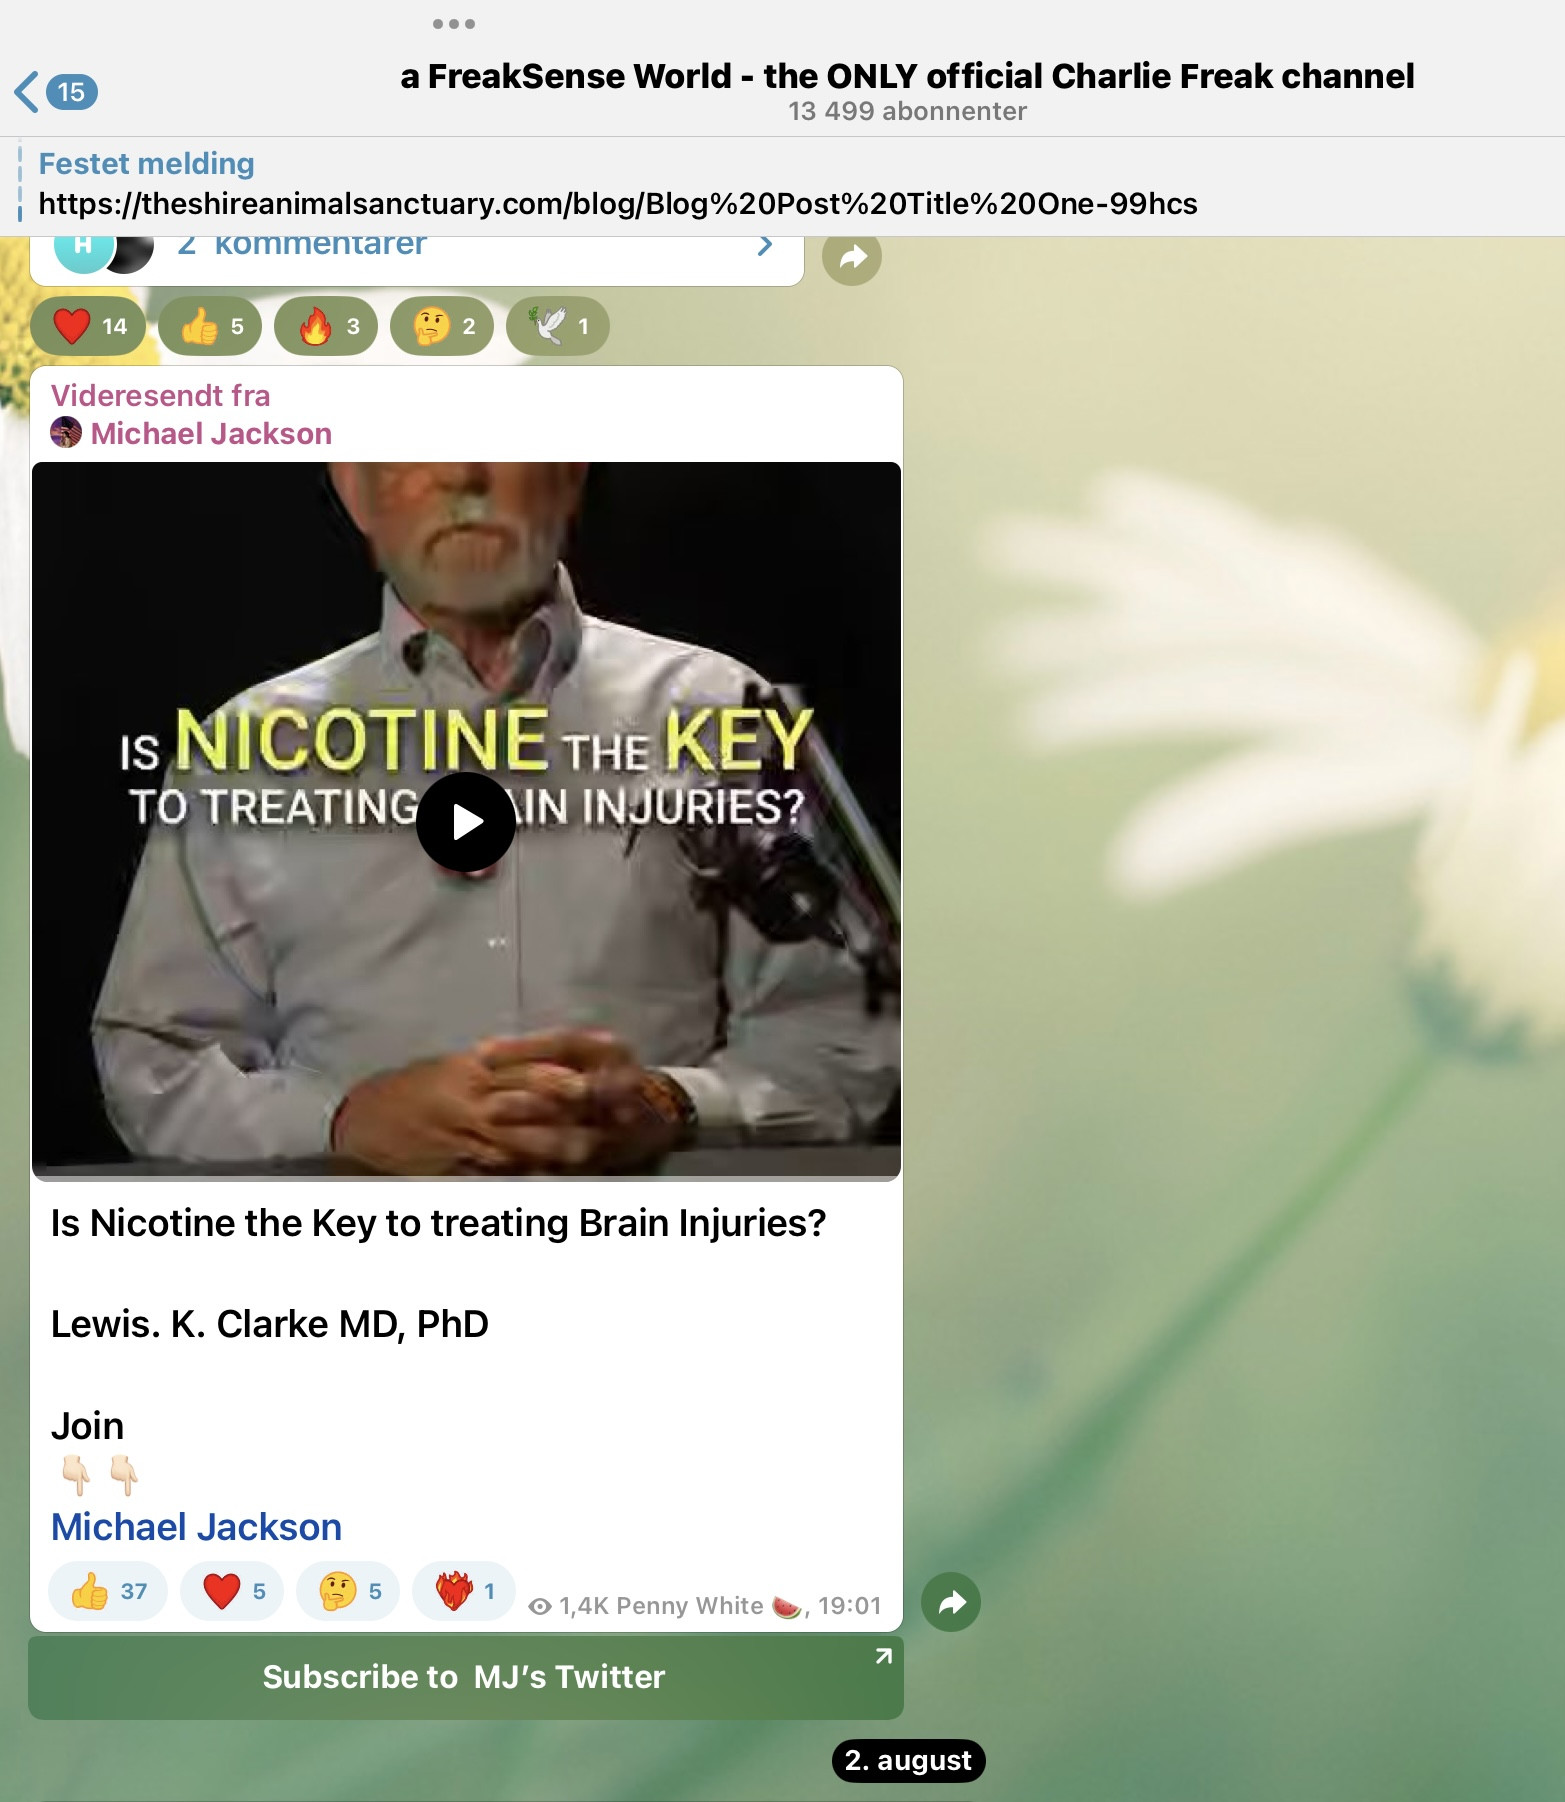1565x1802 pixels.
Task: Play the nicotine brain injuries video
Action: (466, 821)
